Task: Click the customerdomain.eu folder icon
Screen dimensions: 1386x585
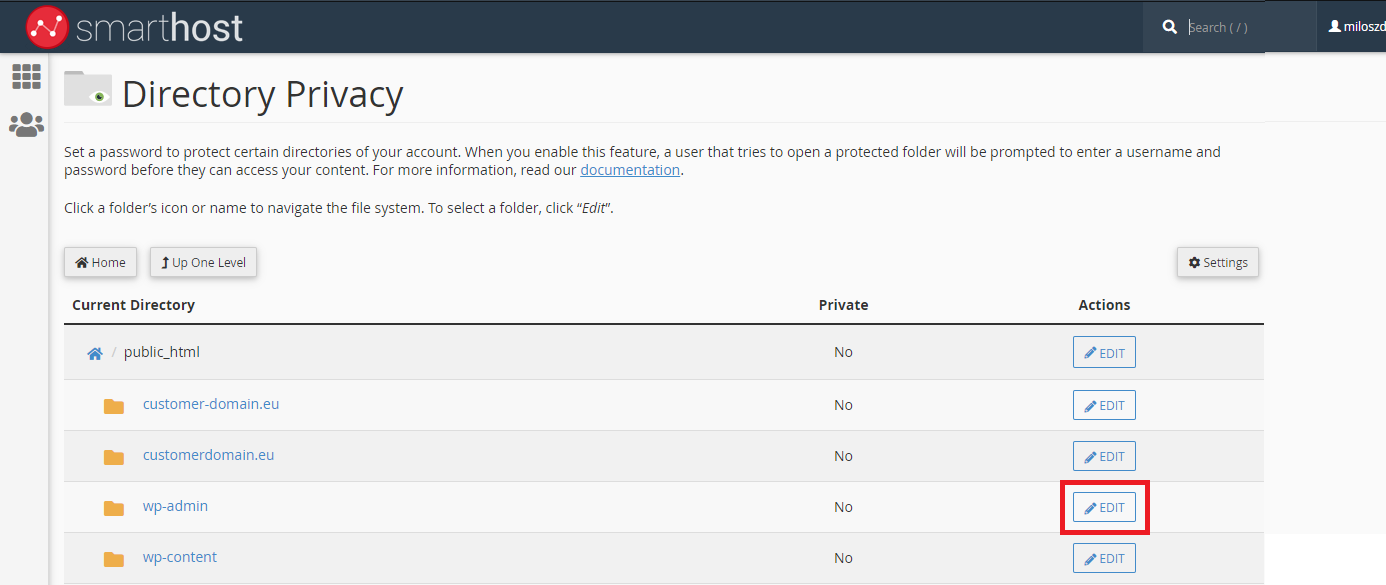Action: 114,457
